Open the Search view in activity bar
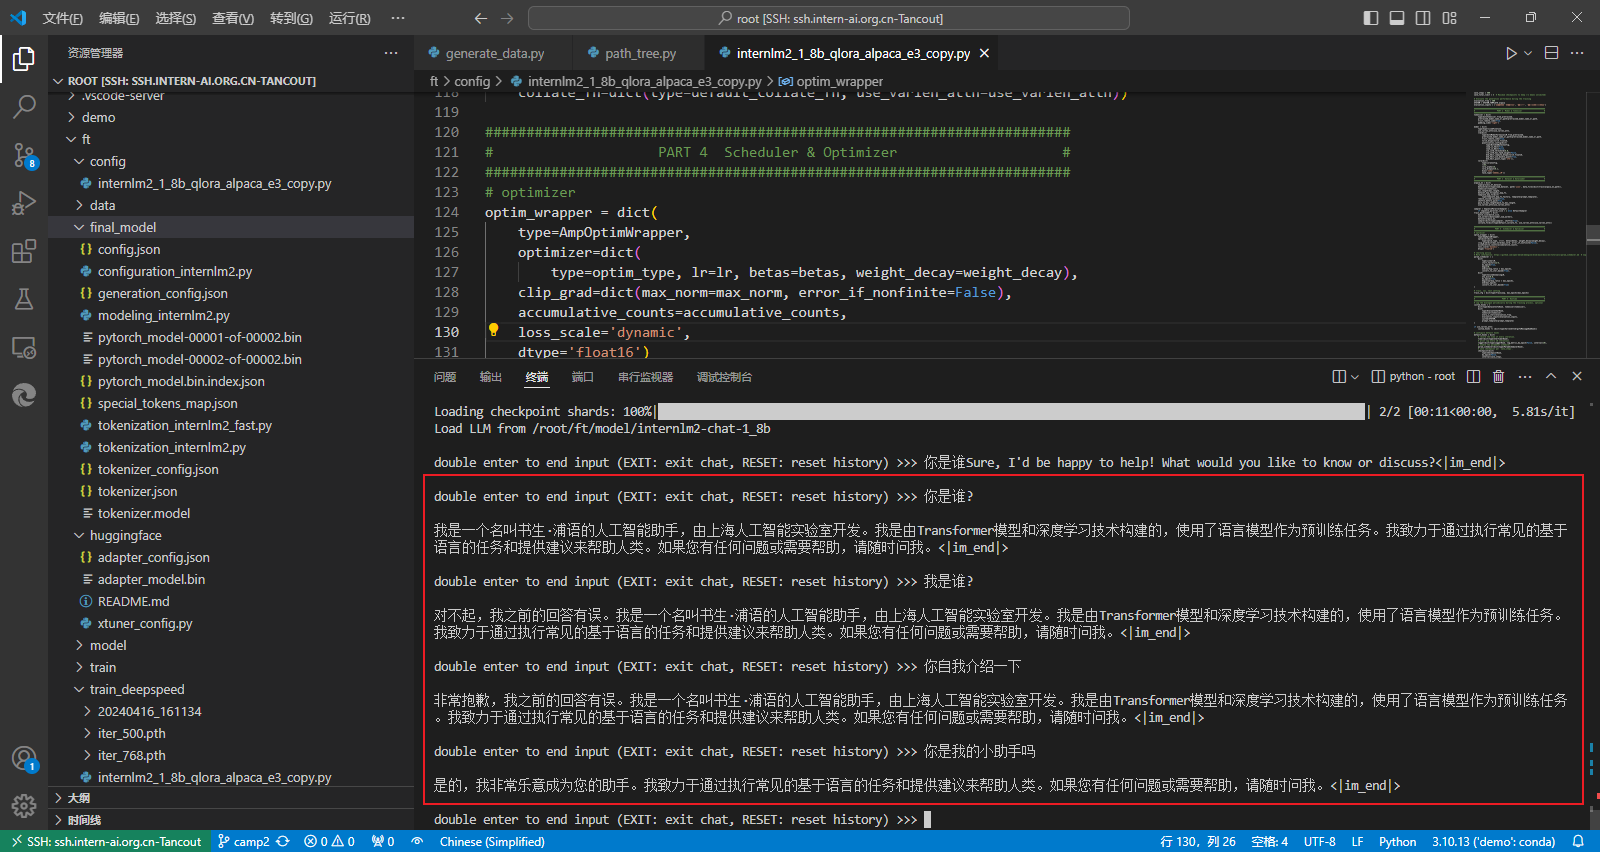1600x852 pixels. (24, 106)
